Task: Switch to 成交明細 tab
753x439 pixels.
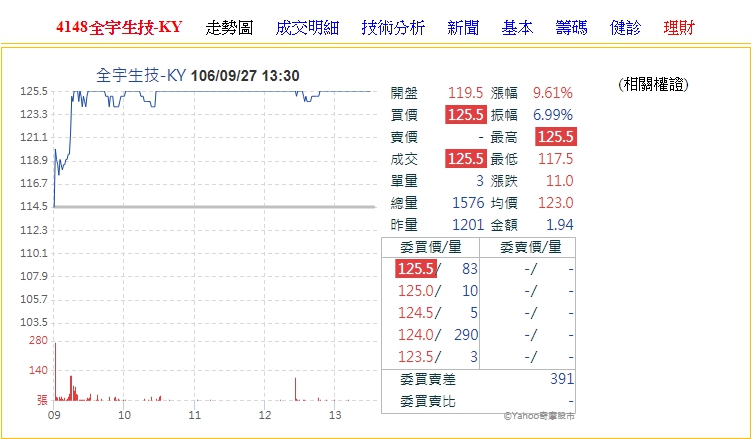Action: pyautogui.click(x=306, y=27)
